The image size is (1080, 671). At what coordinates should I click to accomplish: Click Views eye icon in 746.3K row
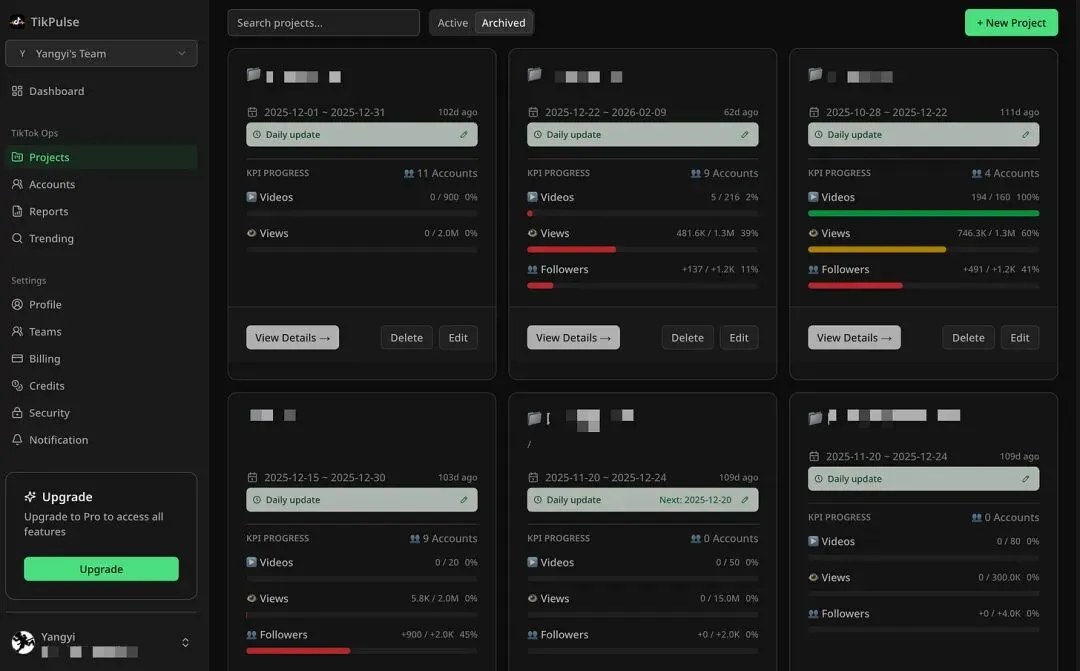[x=813, y=233]
